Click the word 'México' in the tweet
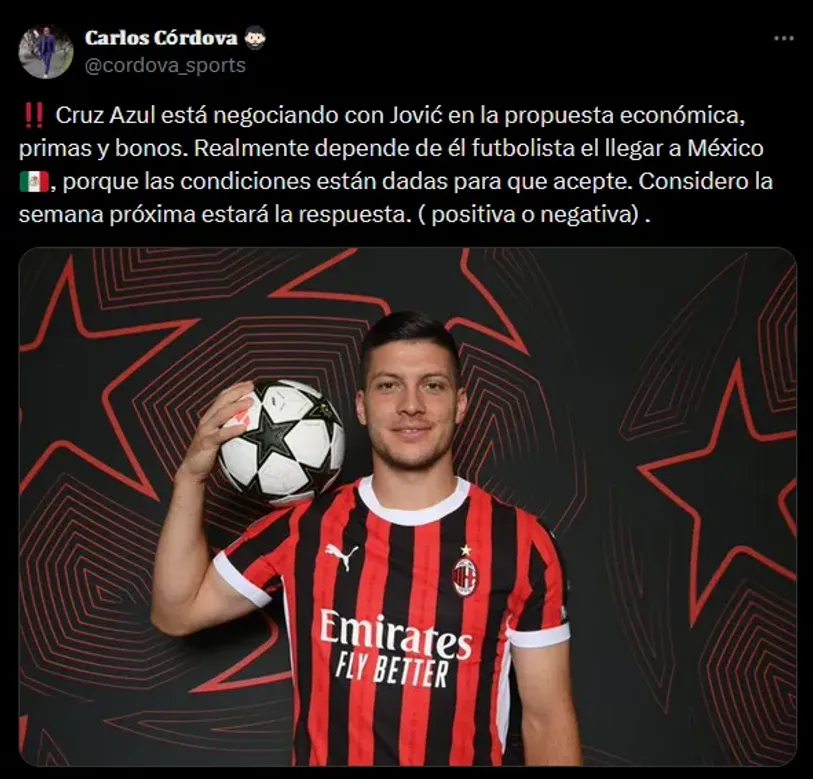 pos(725,149)
